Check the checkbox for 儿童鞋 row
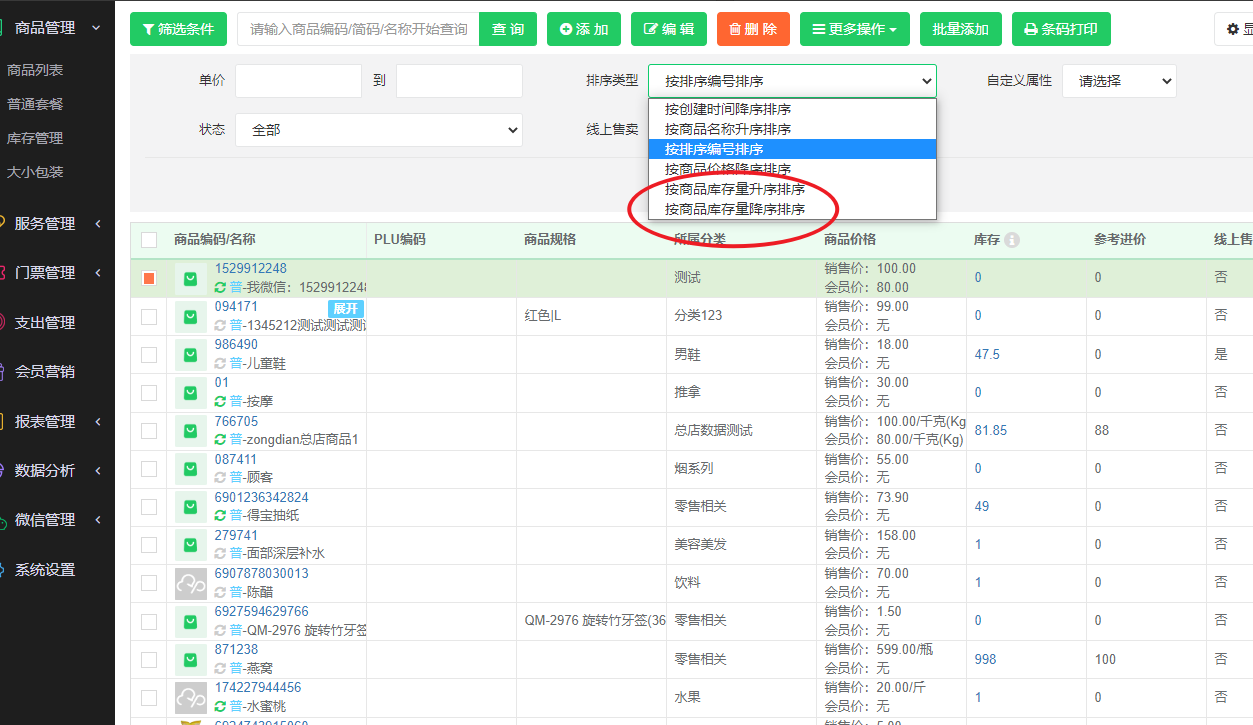 pyautogui.click(x=149, y=355)
